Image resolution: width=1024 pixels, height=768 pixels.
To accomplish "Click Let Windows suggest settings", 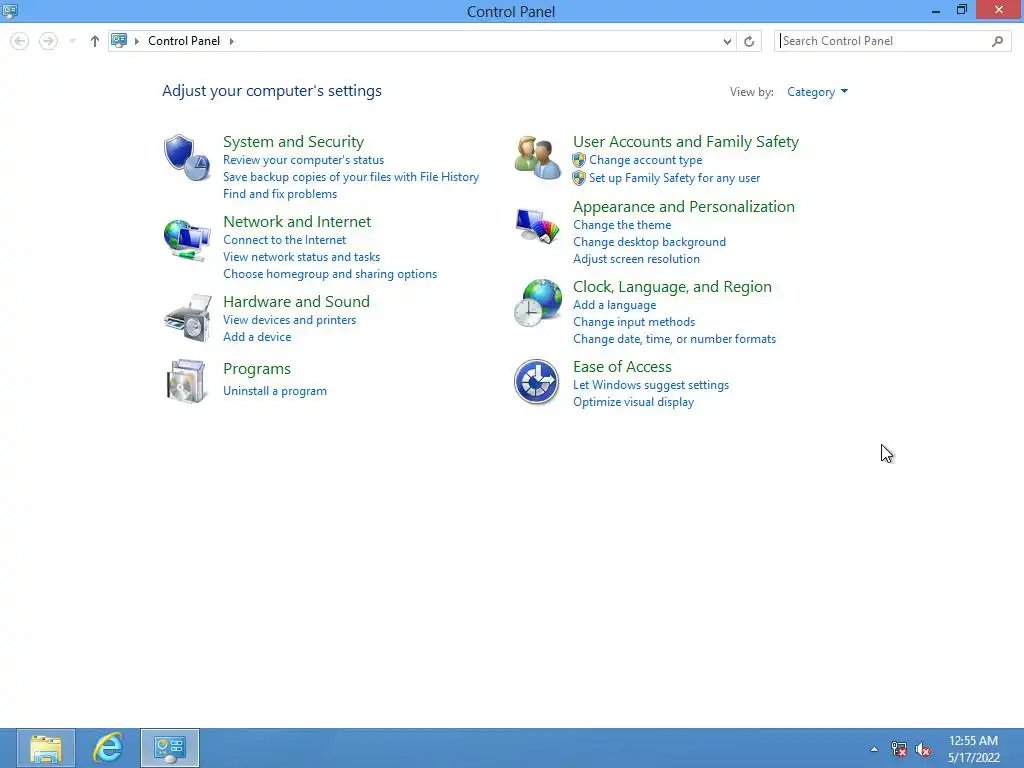I will pyautogui.click(x=651, y=385).
